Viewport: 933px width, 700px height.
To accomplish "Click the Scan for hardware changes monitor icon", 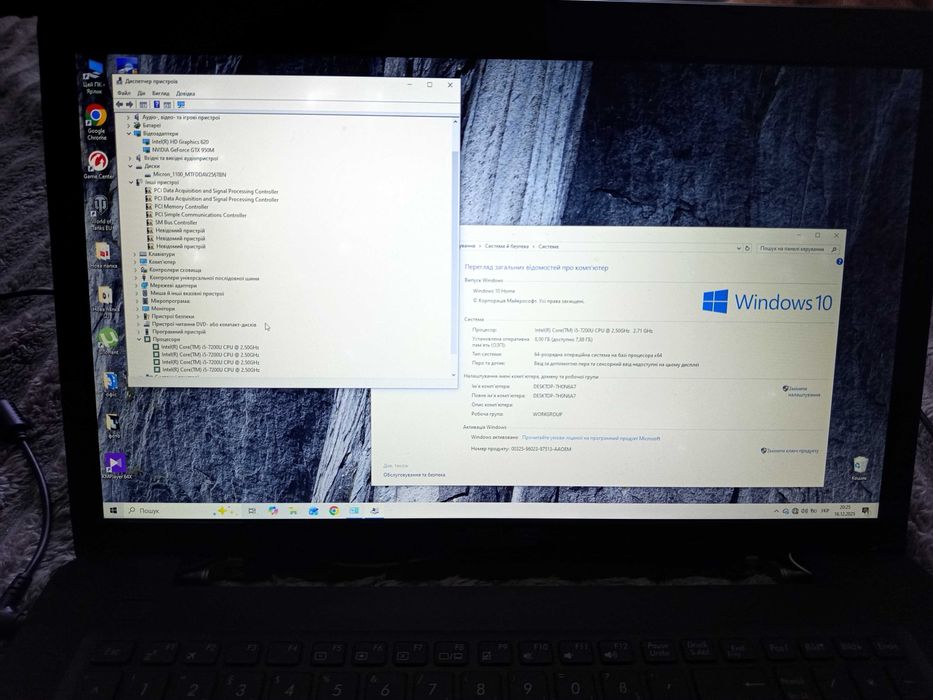I will pyautogui.click(x=181, y=105).
